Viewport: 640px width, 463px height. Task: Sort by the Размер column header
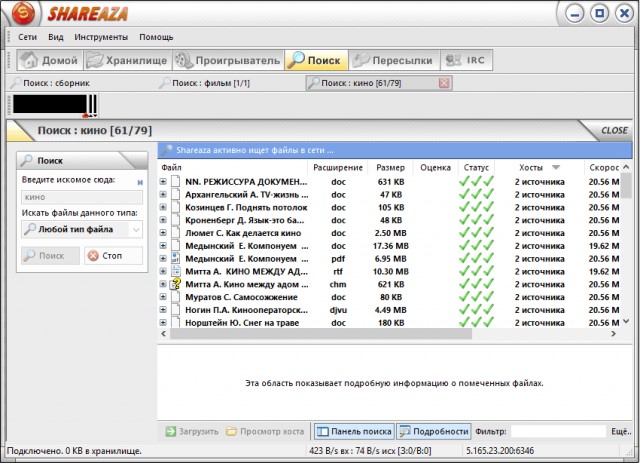tap(391, 167)
